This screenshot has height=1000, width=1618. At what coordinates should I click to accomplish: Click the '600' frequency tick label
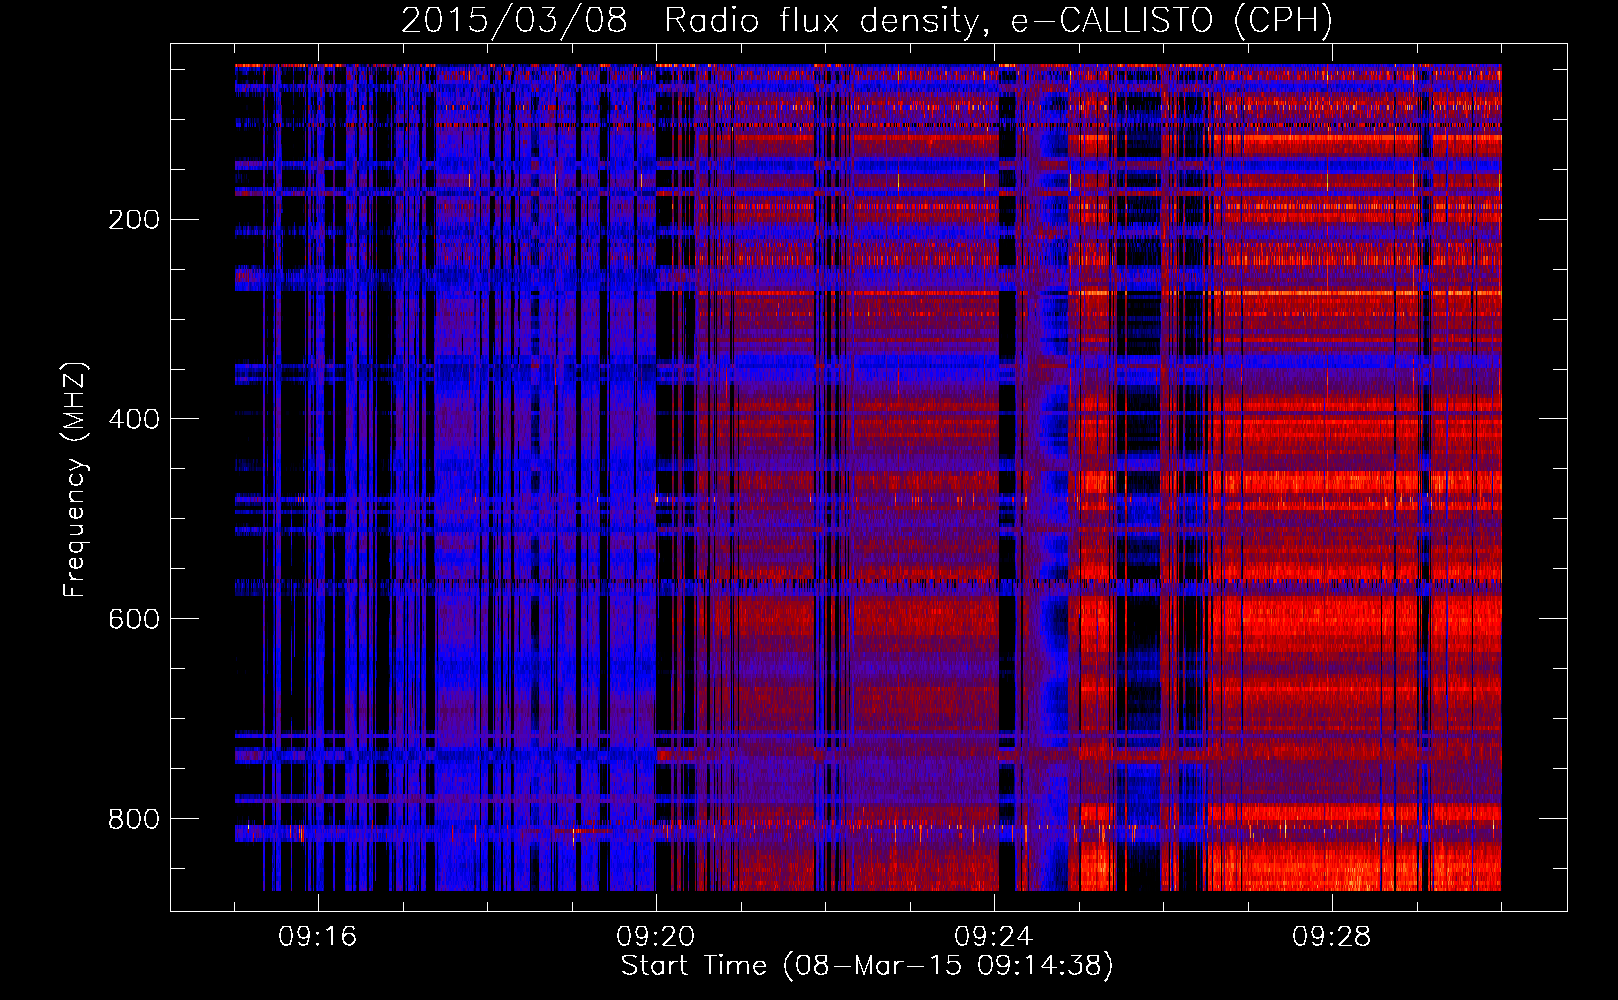(134, 619)
